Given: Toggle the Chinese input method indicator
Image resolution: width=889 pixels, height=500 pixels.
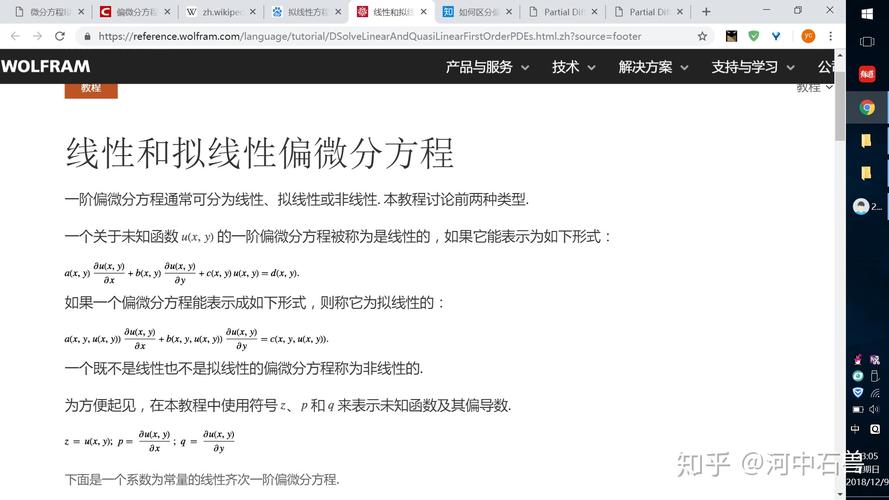Looking at the screenshot, I should 855,429.
